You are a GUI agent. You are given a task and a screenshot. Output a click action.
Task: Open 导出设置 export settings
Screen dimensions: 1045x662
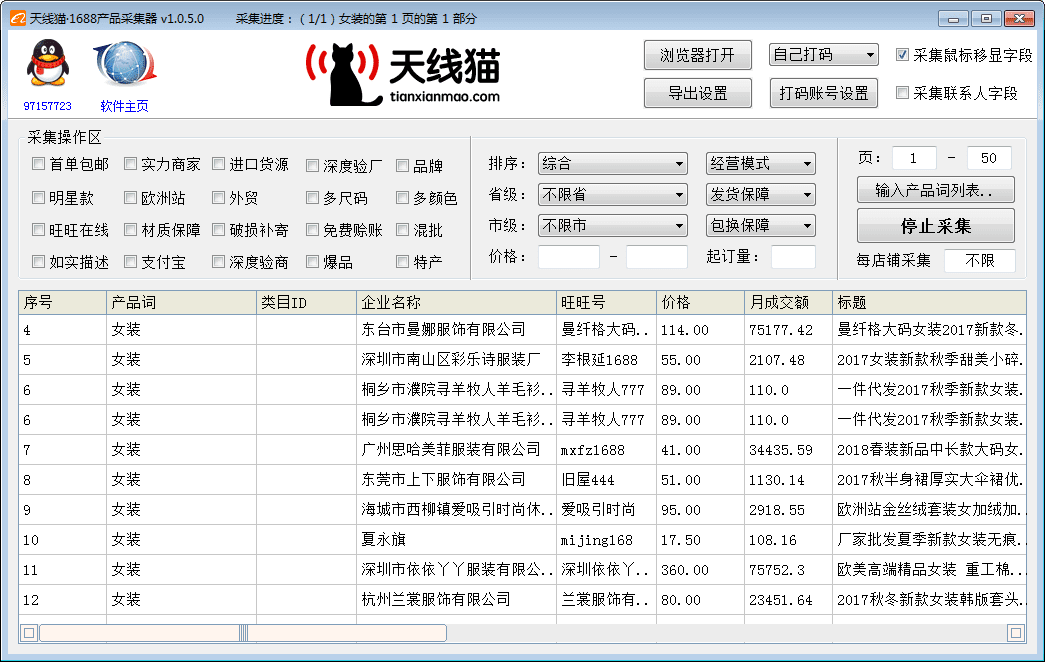point(698,93)
